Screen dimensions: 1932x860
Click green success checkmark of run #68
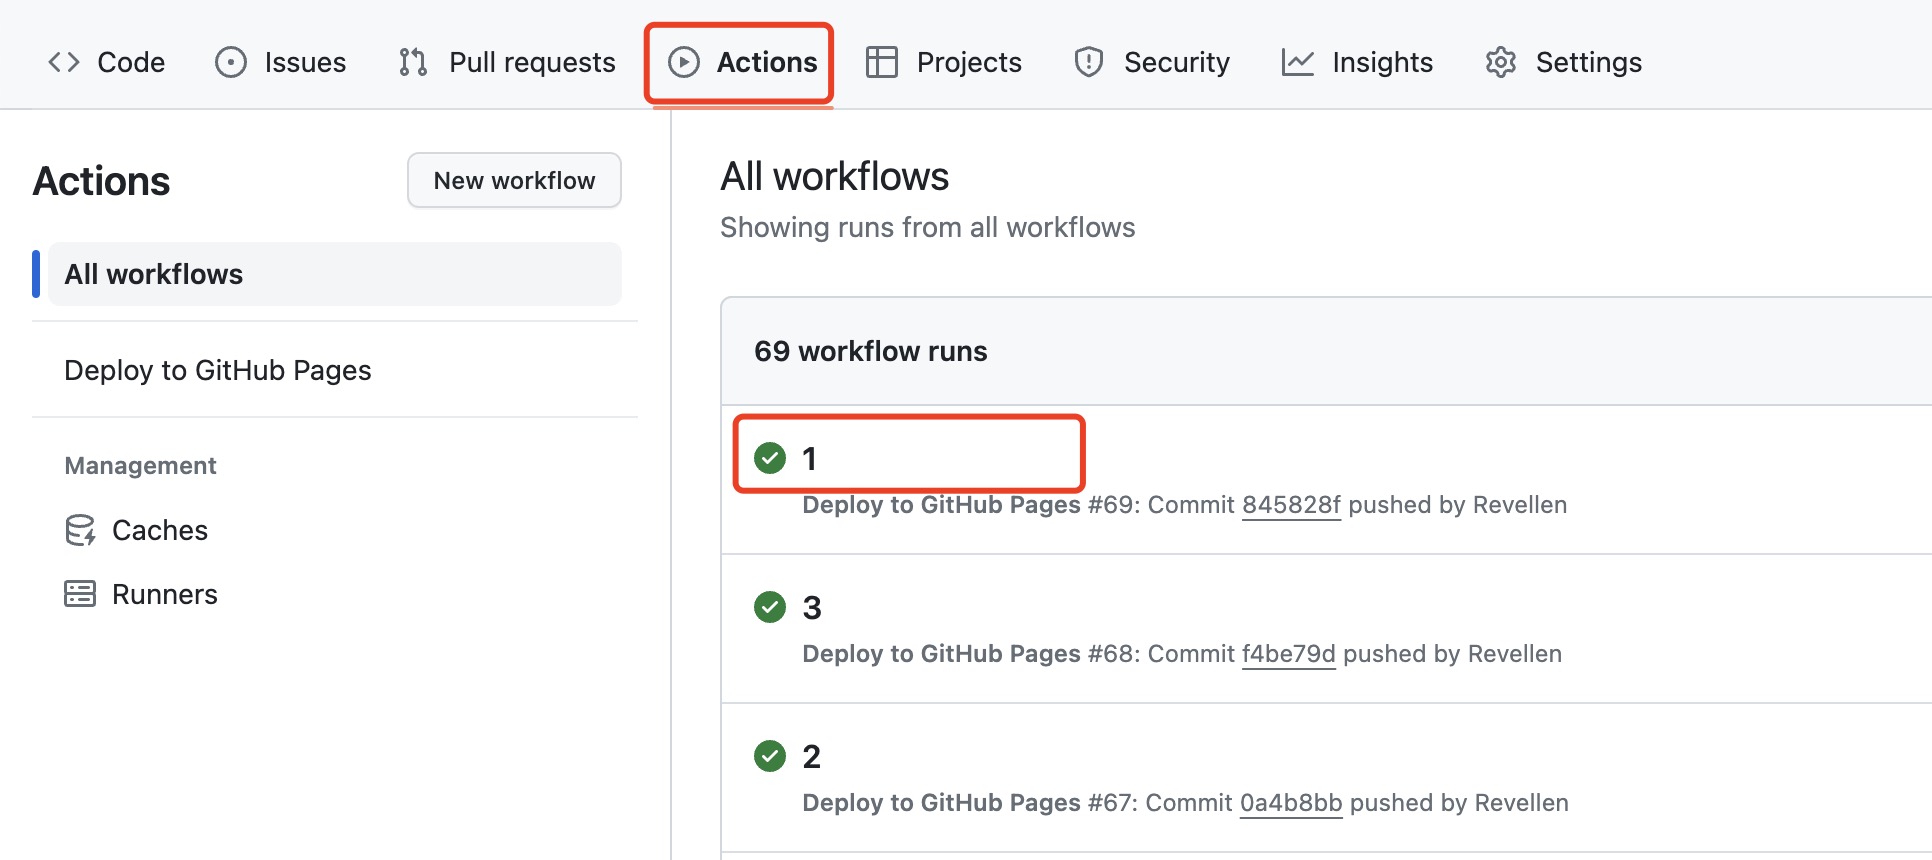click(770, 607)
